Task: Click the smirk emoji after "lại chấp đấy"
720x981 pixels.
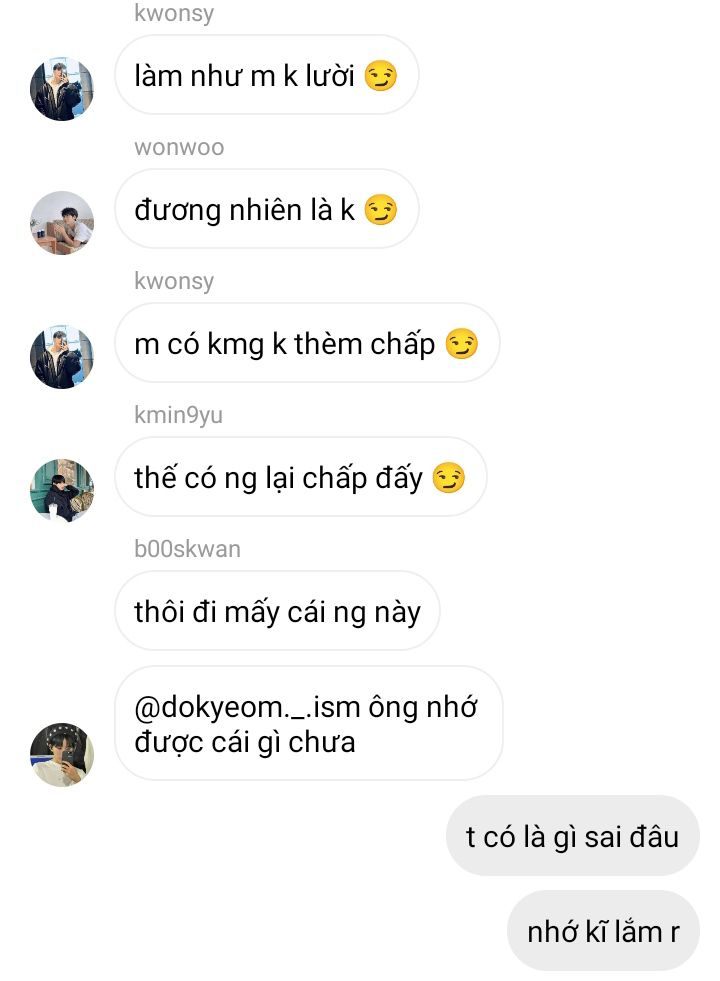Action: pyautogui.click(x=449, y=477)
